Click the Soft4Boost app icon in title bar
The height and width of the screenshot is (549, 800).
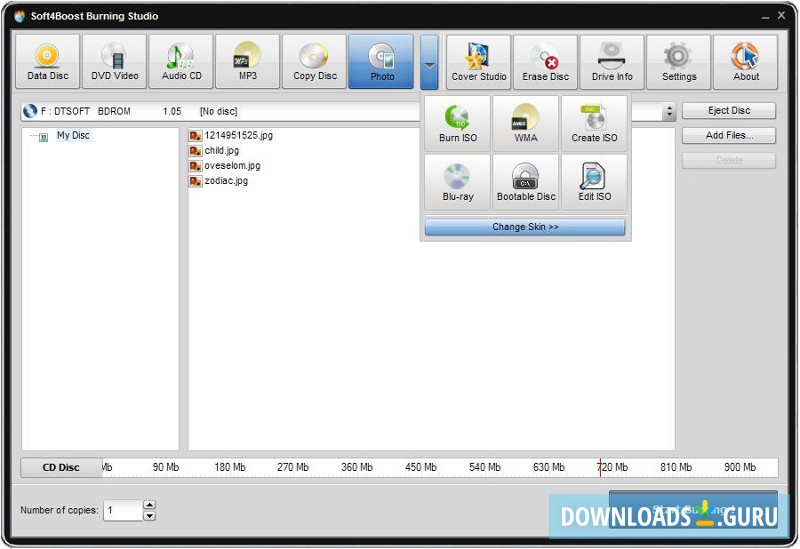pyautogui.click(x=19, y=16)
